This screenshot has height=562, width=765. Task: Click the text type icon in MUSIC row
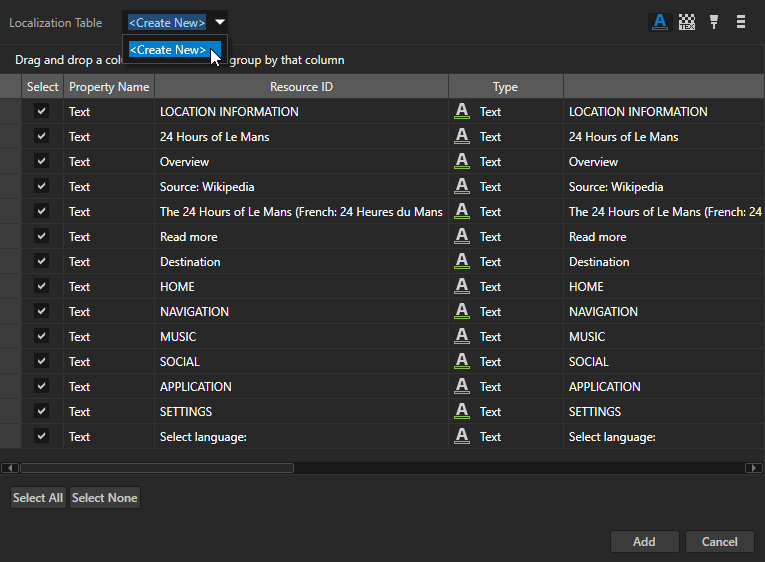click(x=462, y=336)
